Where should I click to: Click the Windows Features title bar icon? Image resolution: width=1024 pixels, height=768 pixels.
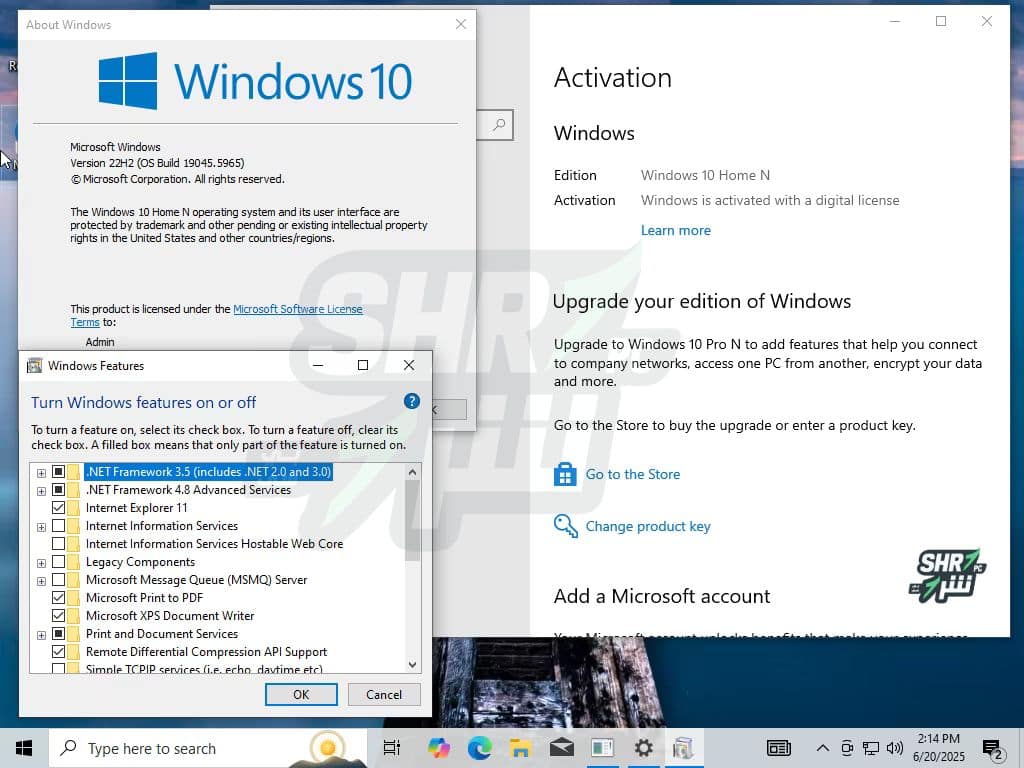point(35,365)
